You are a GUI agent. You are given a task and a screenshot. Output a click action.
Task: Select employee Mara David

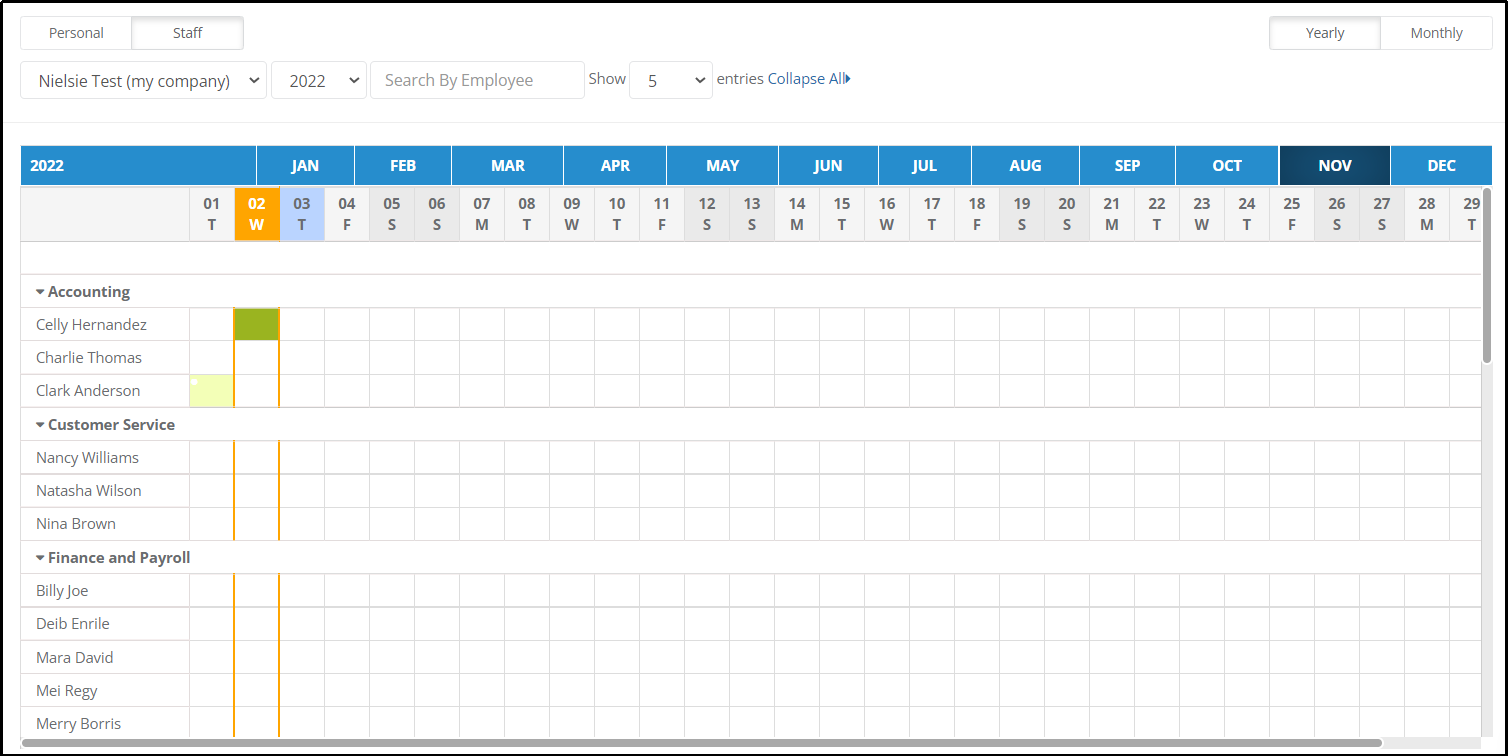coord(75,658)
